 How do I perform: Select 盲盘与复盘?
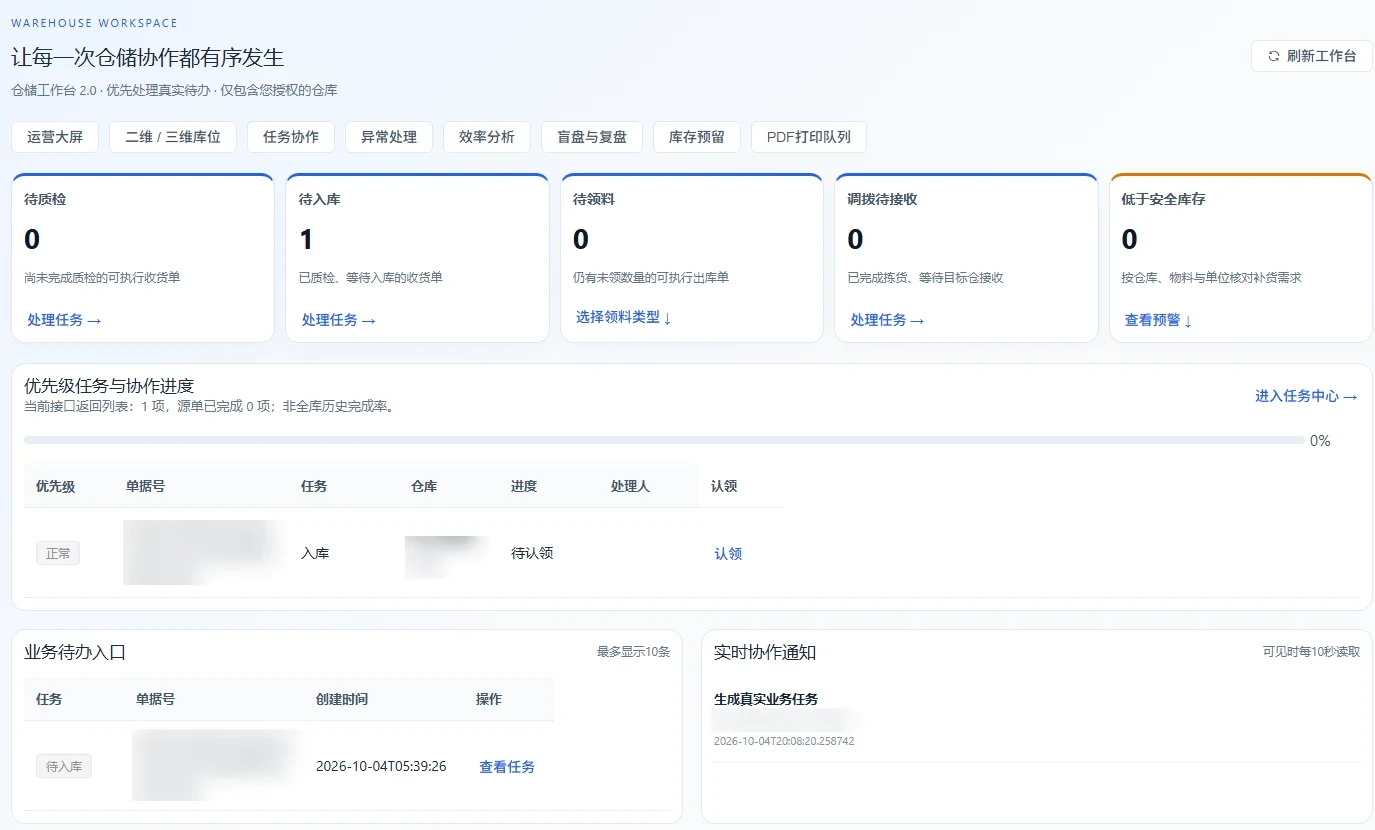click(592, 137)
